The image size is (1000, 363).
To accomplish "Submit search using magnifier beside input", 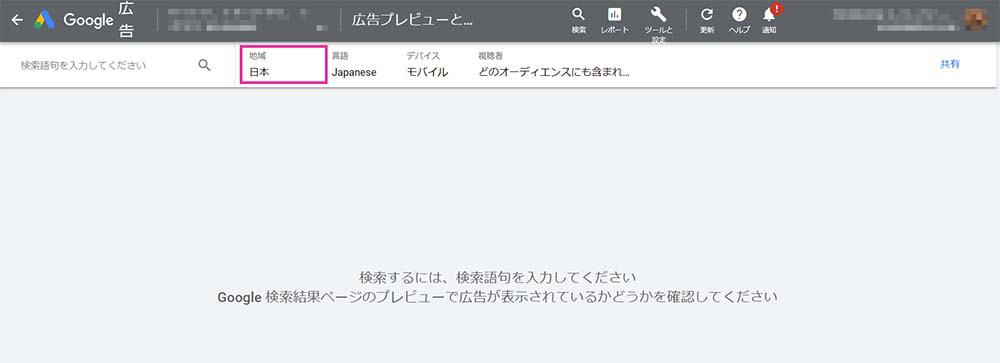I will (204, 65).
